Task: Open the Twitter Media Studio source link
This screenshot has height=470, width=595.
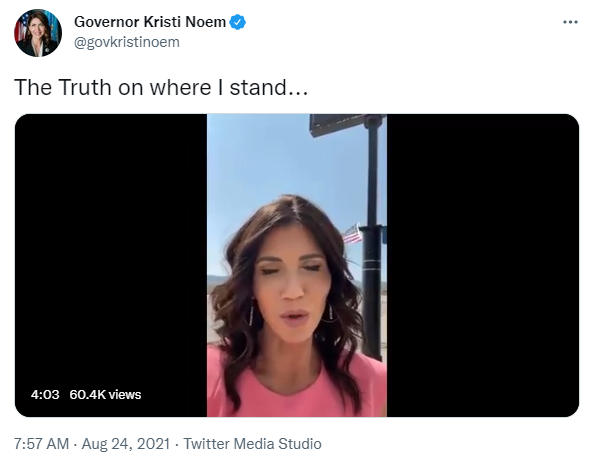Action: click(x=252, y=443)
